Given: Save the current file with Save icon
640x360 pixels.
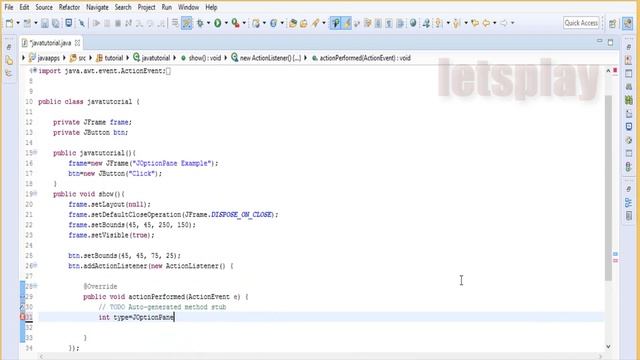Looking at the screenshot, I should pyautogui.click(x=45, y=23).
